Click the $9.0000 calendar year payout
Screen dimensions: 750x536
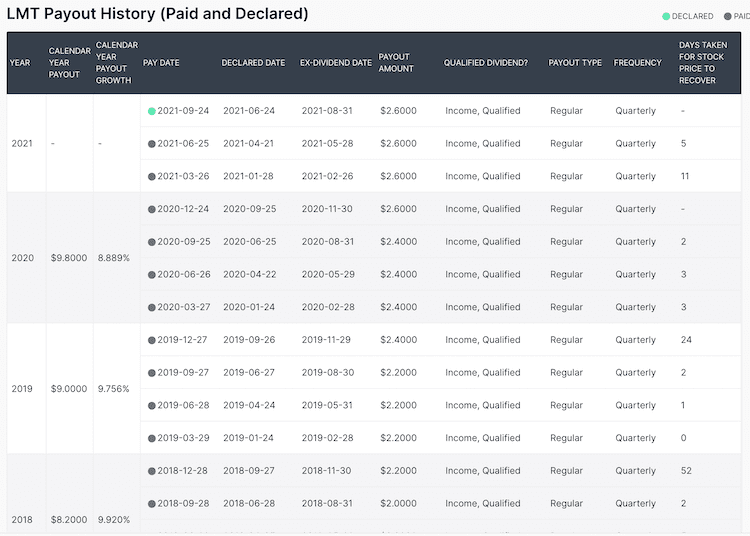pyautogui.click(x=69, y=389)
